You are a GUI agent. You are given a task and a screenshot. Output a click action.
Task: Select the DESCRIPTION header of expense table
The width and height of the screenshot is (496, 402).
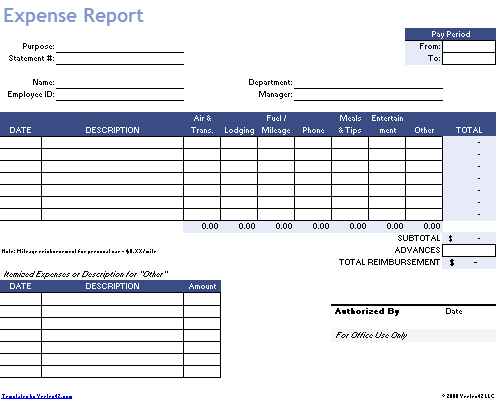pyautogui.click(x=112, y=130)
